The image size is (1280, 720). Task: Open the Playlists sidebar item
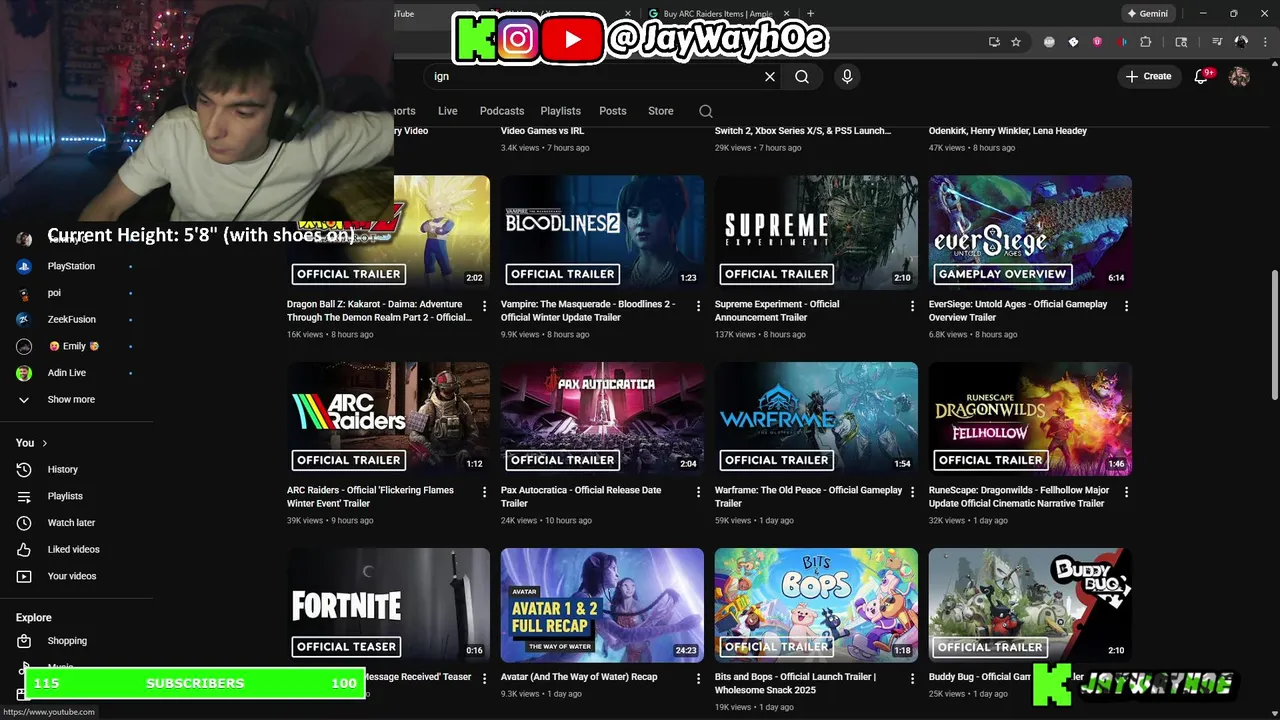click(65, 496)
